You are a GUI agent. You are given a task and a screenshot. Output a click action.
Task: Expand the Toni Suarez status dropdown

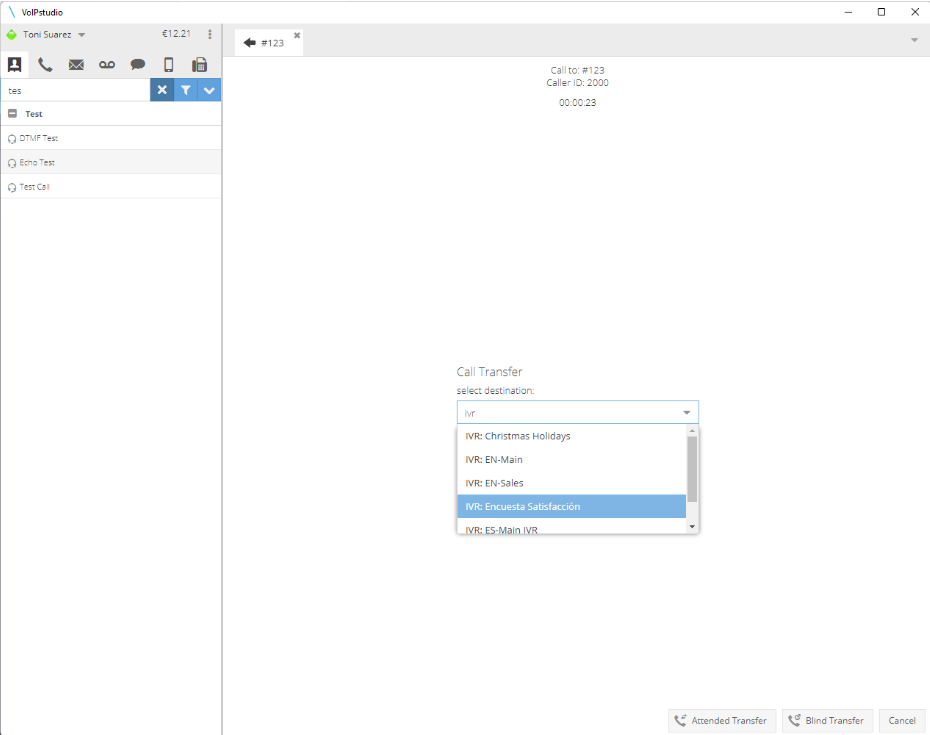coord(82,35)
